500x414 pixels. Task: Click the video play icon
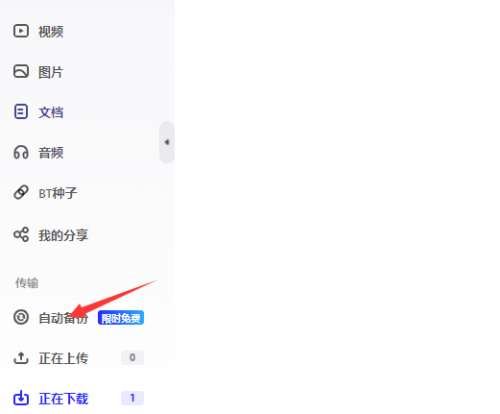21,31
